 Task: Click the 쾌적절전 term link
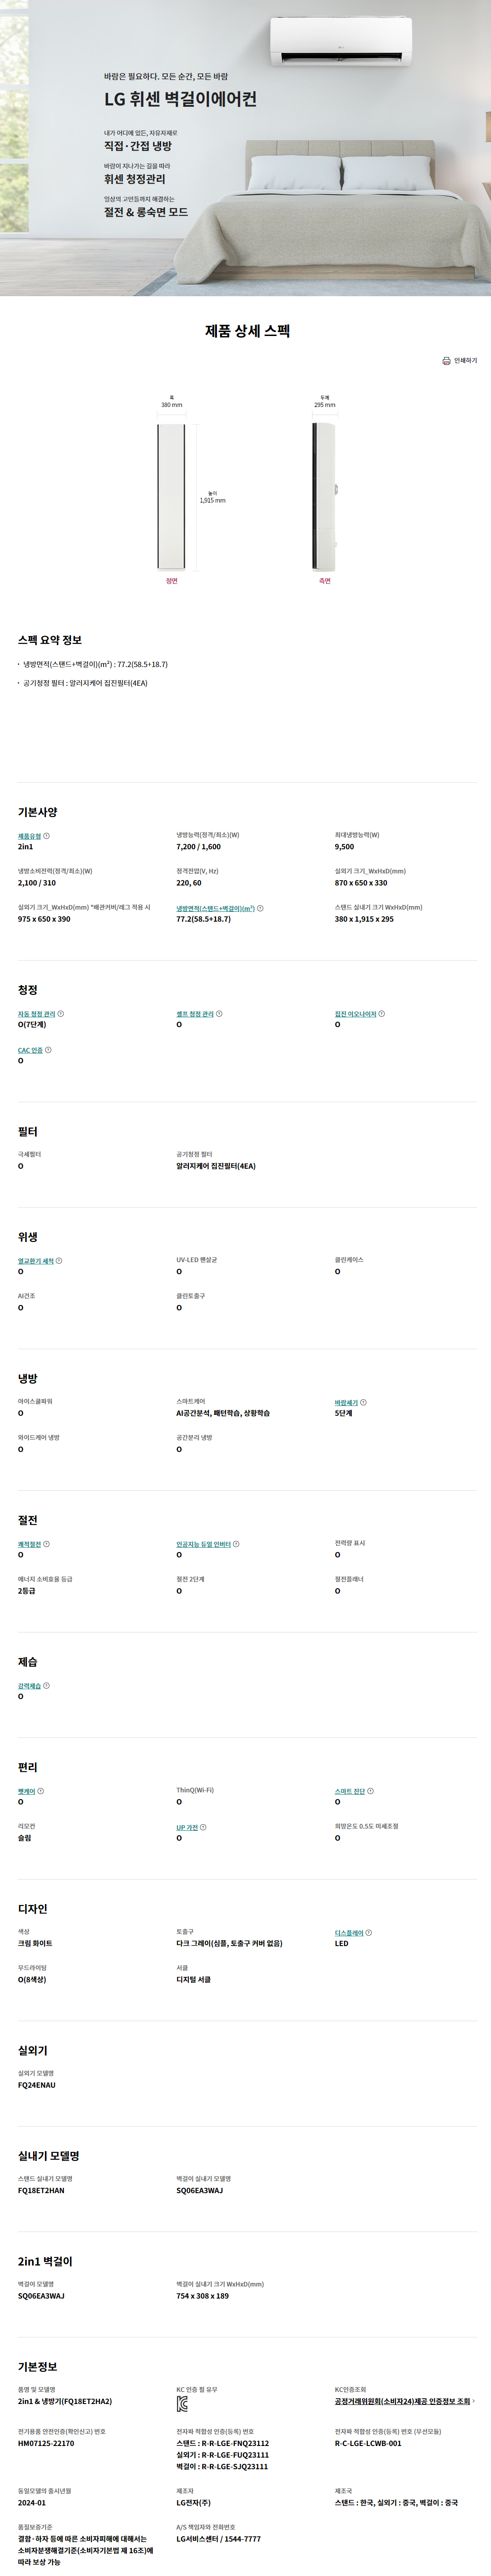[x=29, y=1544]
